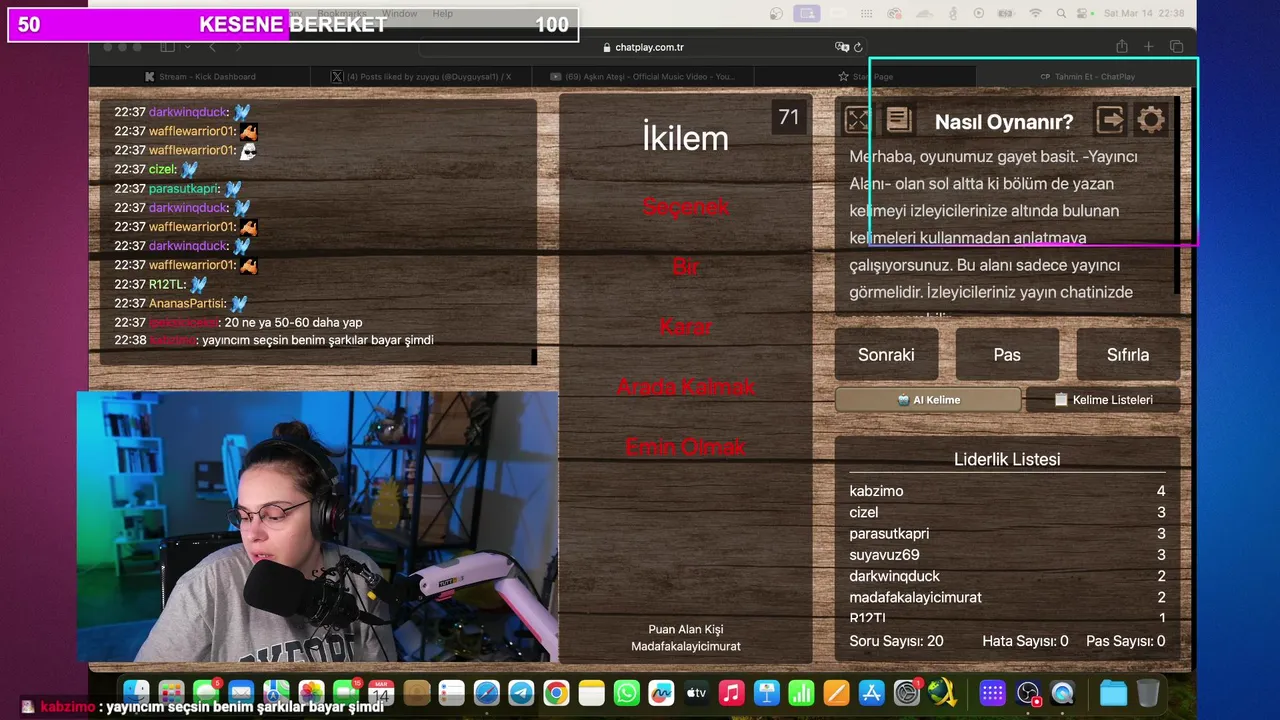Viewport: 1280px width, 720px height.
Task: Open the Trash in the dock
Action: [x=1148, y=692]
